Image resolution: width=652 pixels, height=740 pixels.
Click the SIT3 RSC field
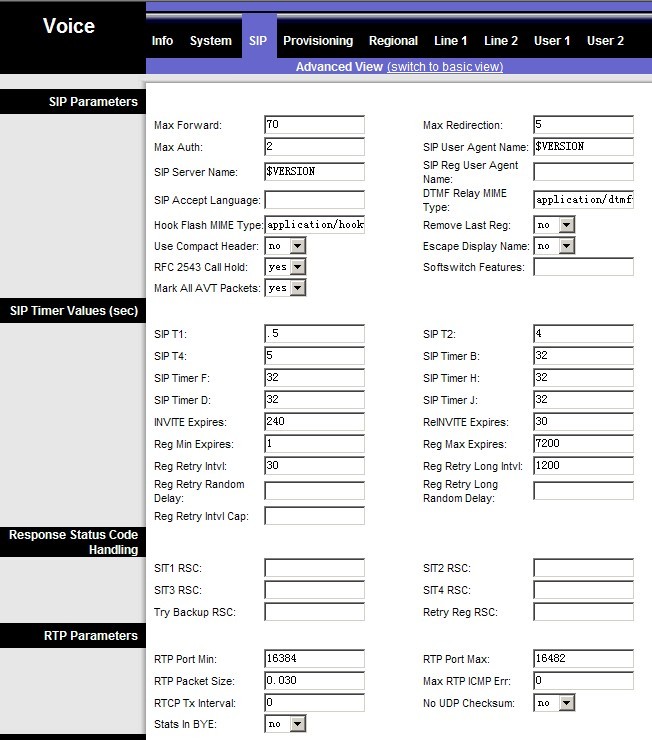point(315,590)
